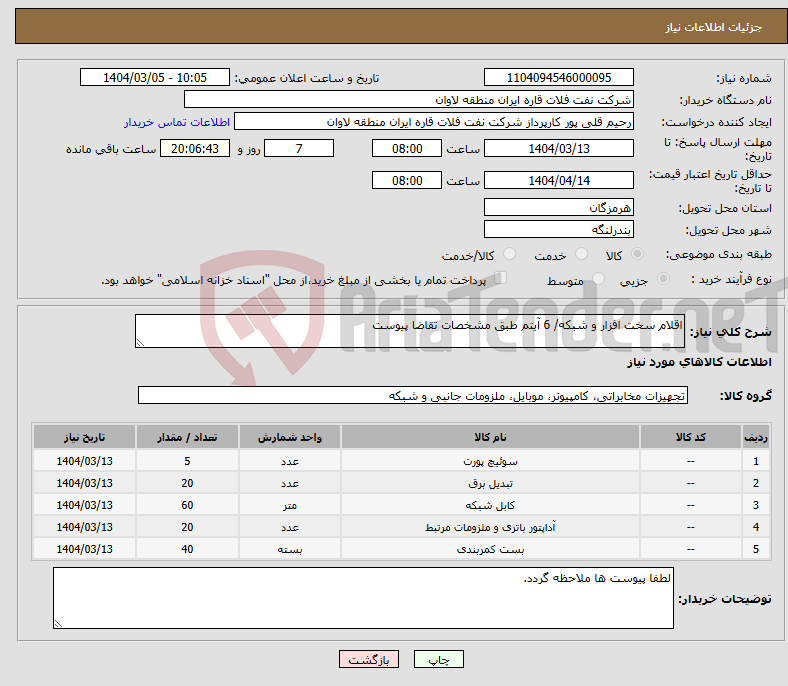Click the need number field 1104094546000095

[558, 77]
